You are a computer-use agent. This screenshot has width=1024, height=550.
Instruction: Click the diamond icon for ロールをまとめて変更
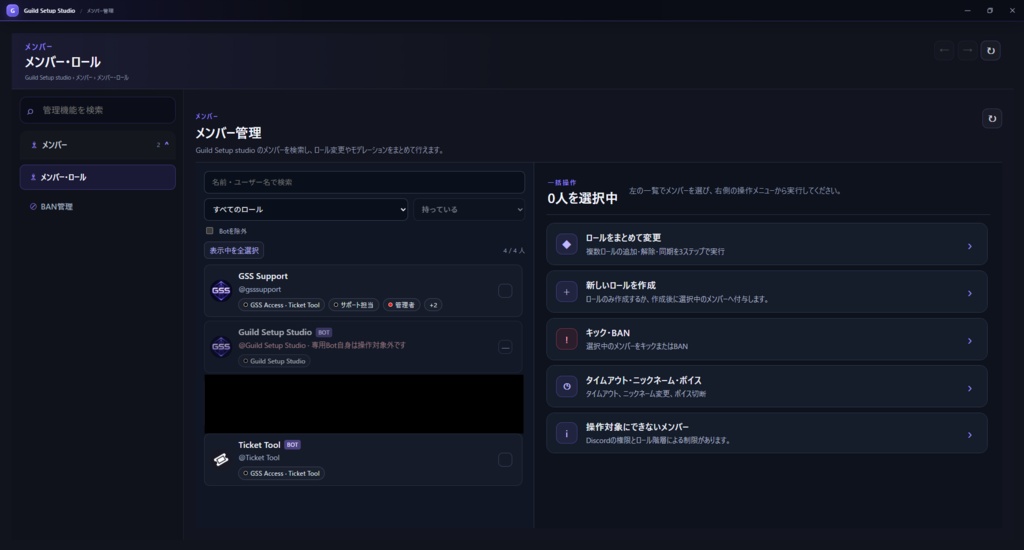click(x=566, y=244)
